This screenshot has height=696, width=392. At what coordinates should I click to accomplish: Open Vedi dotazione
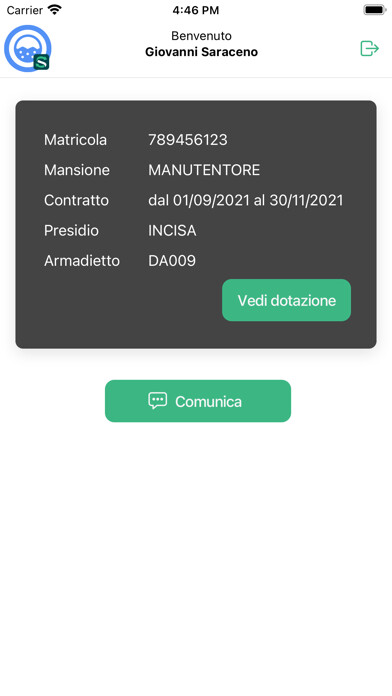point(286,300)
